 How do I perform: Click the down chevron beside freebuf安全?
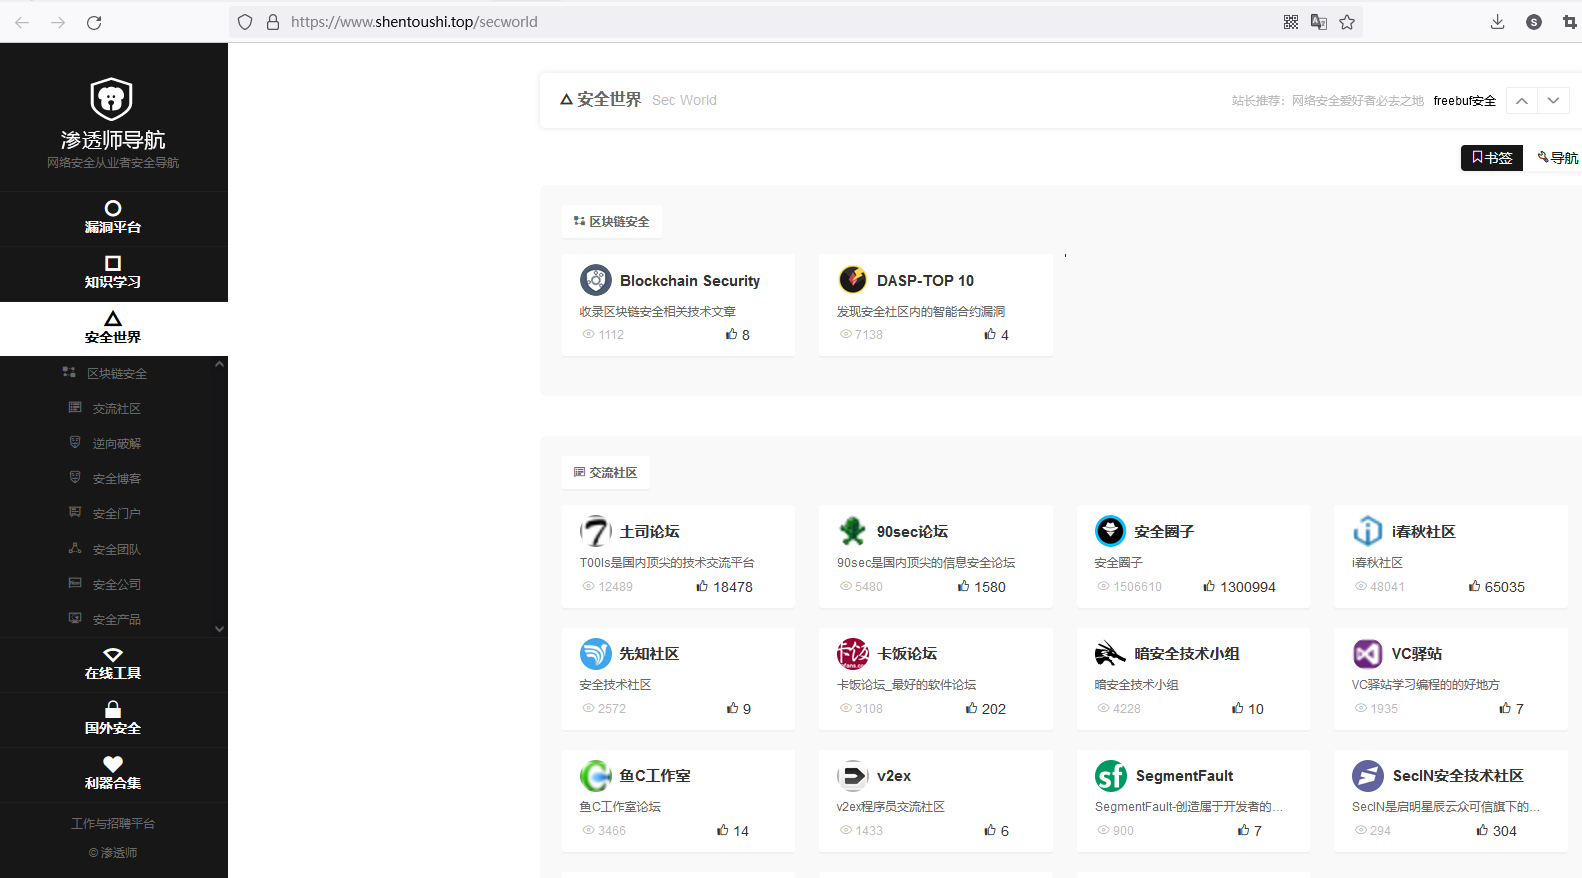point(1553,100)
